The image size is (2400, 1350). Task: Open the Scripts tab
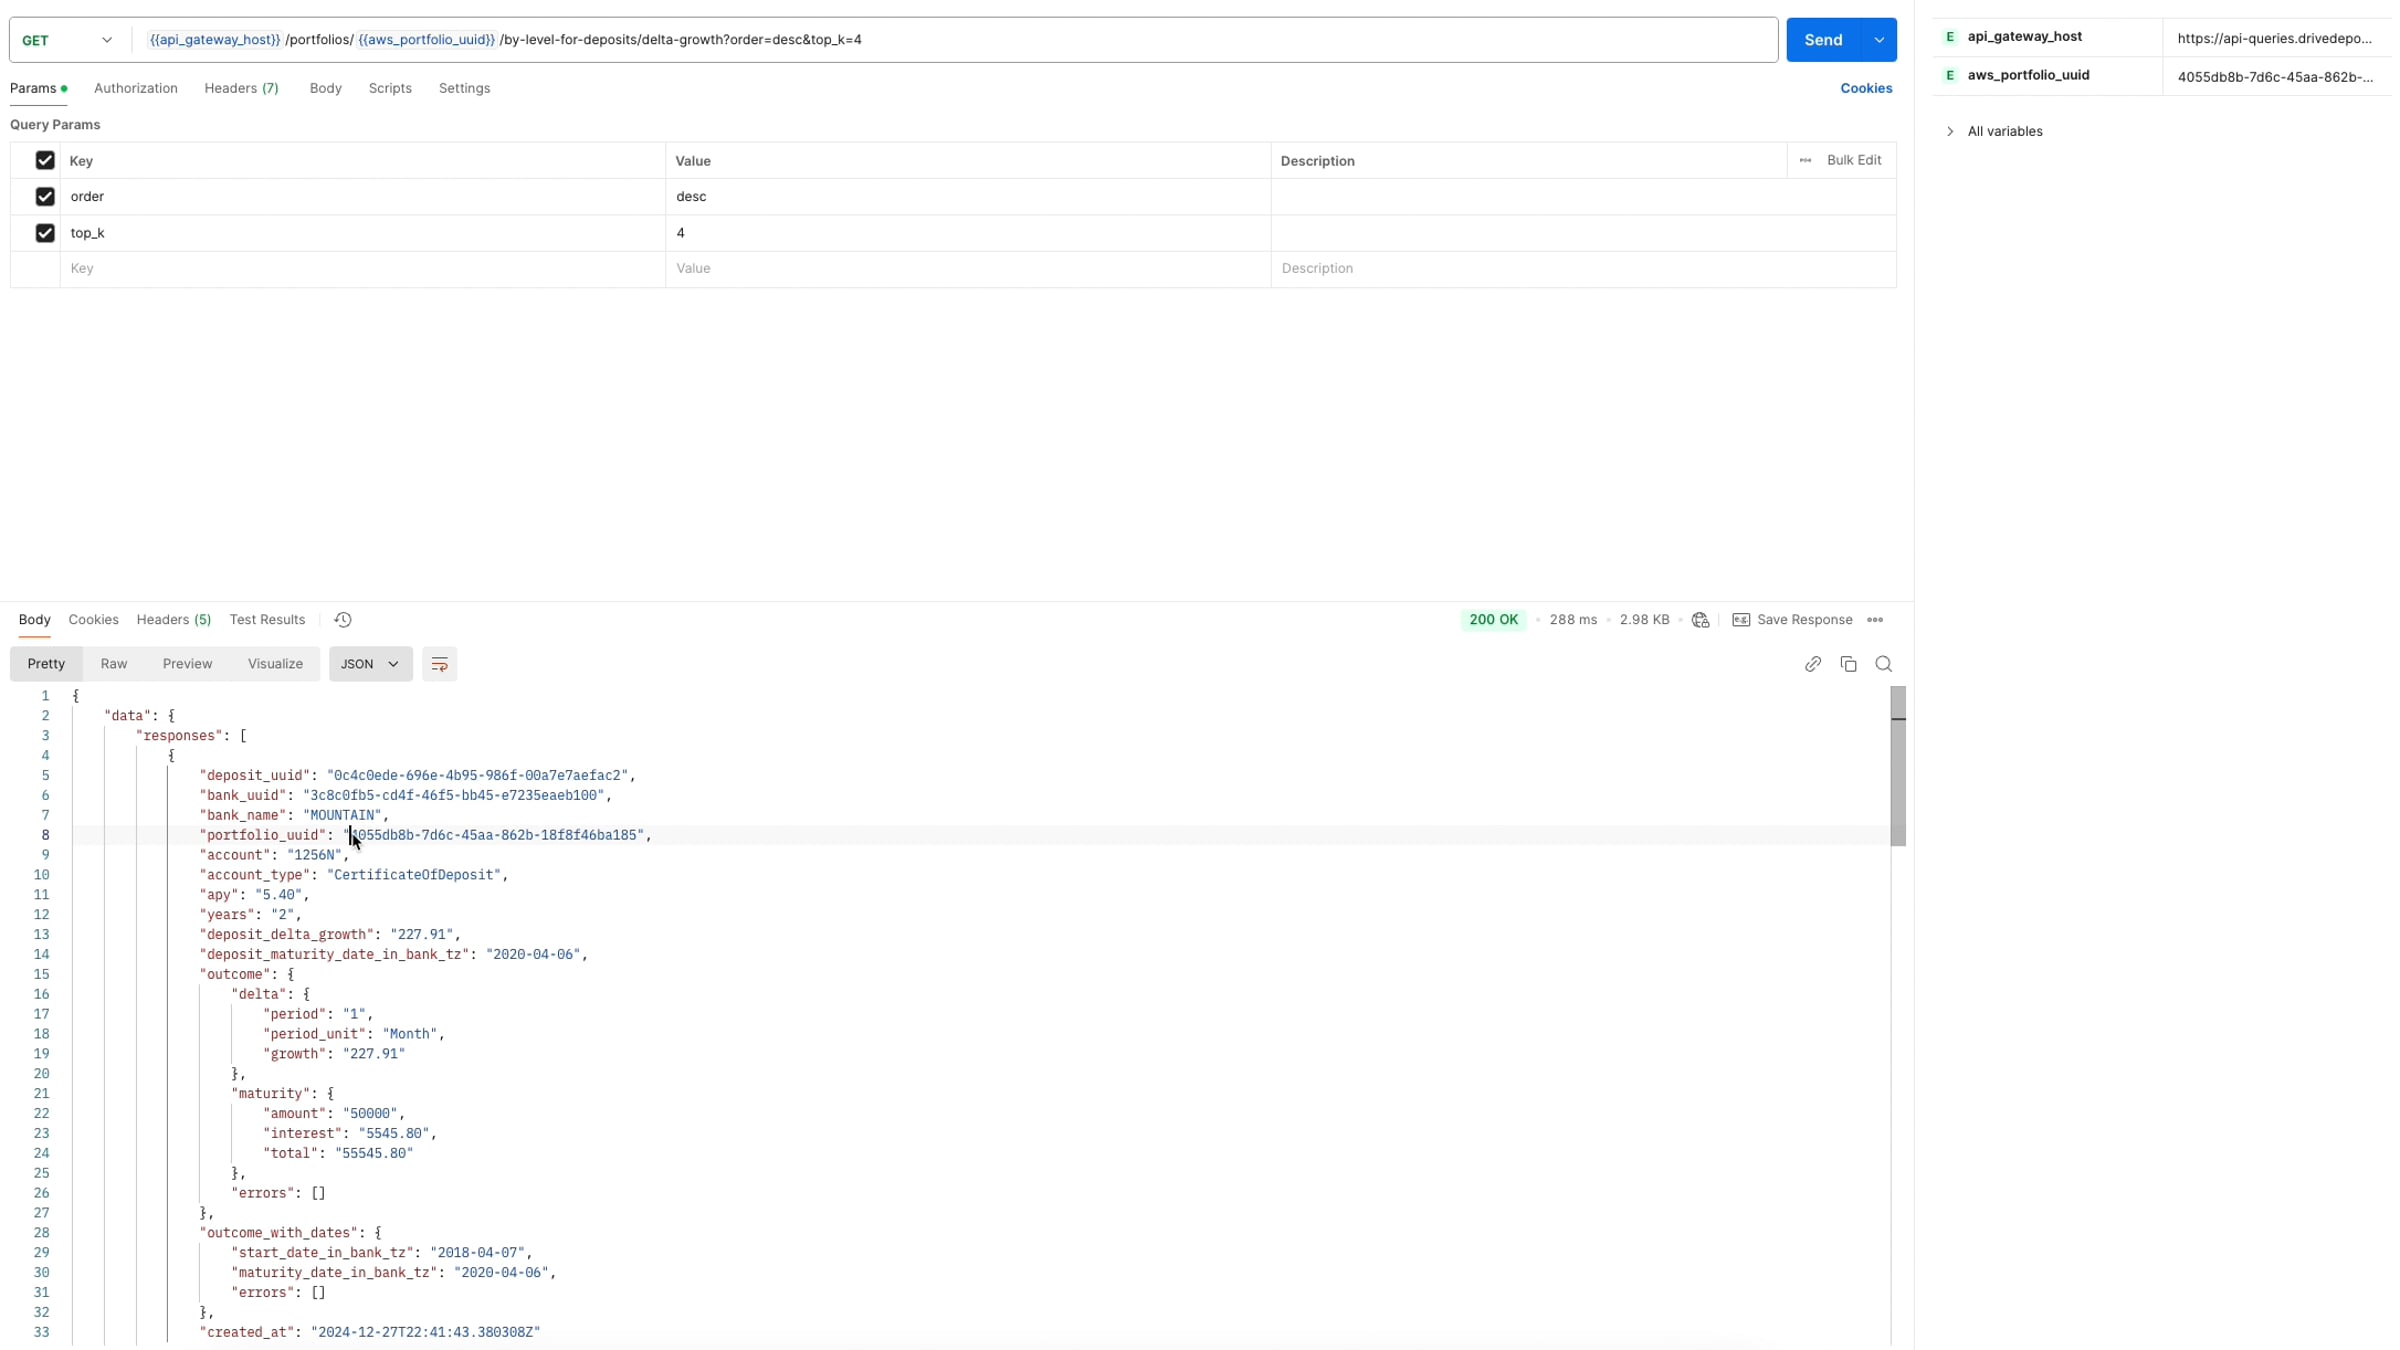pyautogui.click(x=390, y=88)
